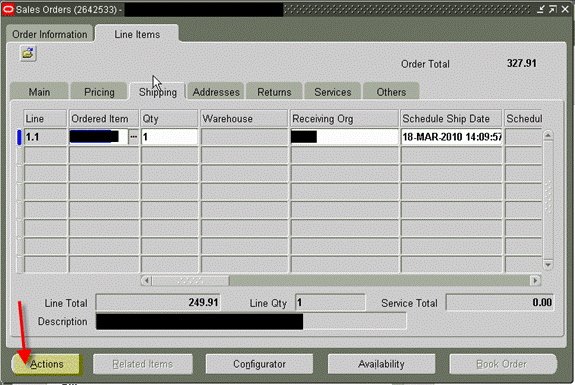The height and width of the screenshot is (385, 575).
Task: Check Availability button
Action: click(381, 364)
